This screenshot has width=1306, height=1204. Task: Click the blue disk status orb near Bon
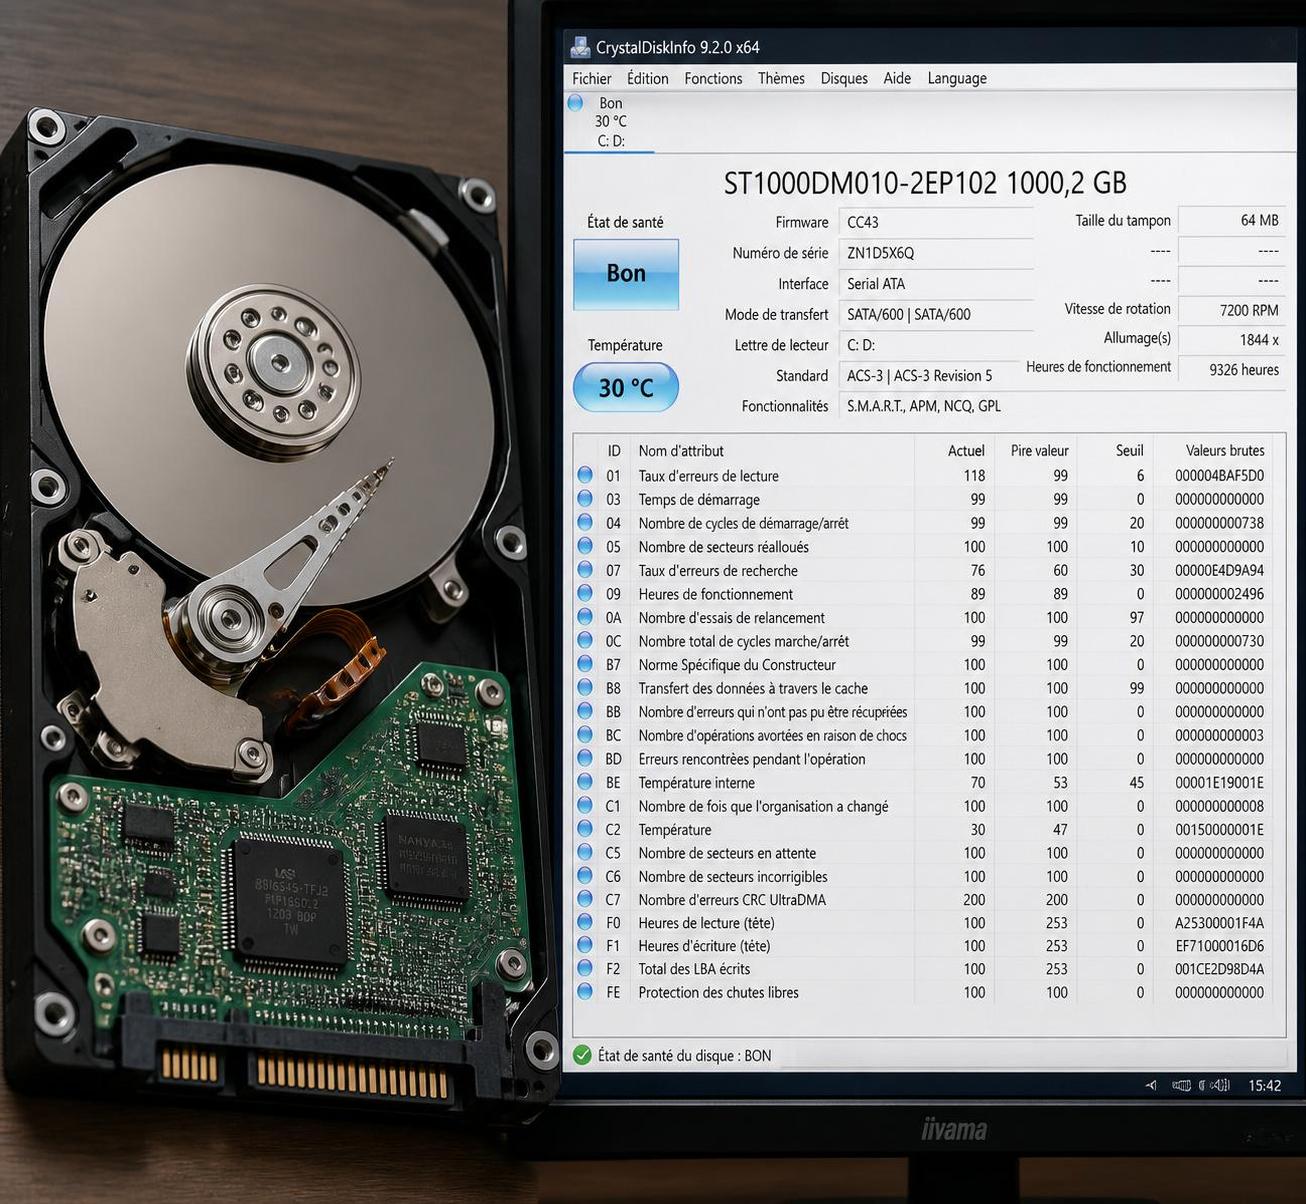(575, 102)
